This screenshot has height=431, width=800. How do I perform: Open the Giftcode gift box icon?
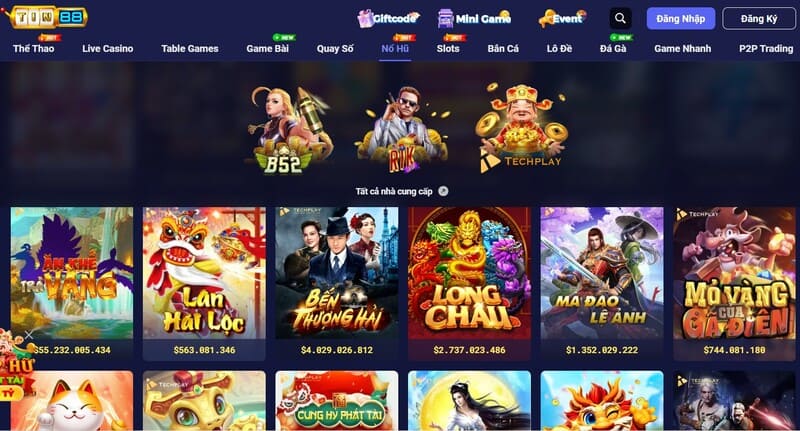pyautogui.click(x=365, y=18)
